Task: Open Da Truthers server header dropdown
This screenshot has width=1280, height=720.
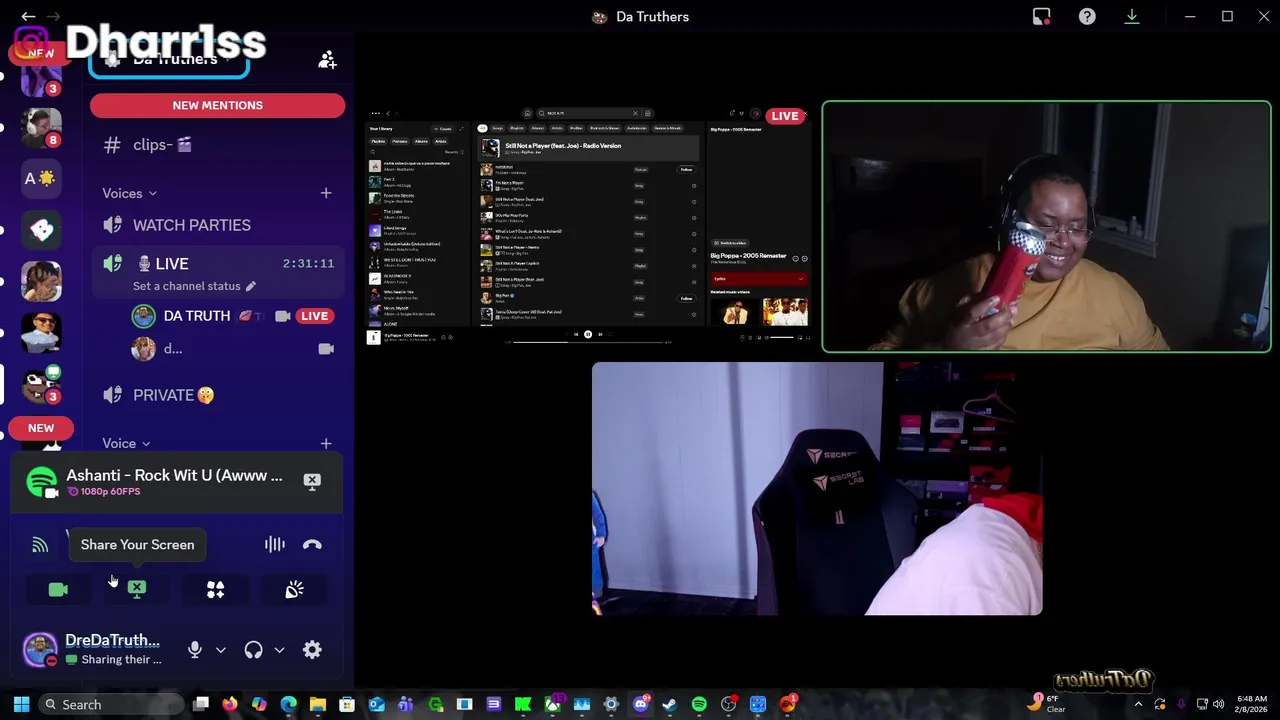Action: click(169, 62)
